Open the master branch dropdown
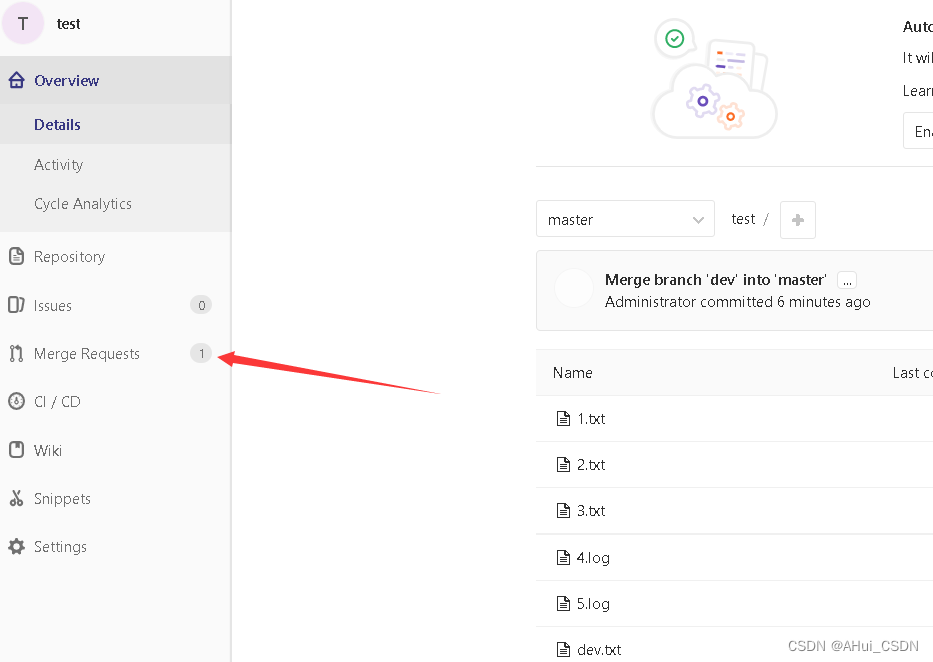933x662 pixels. tap(625, 220)
